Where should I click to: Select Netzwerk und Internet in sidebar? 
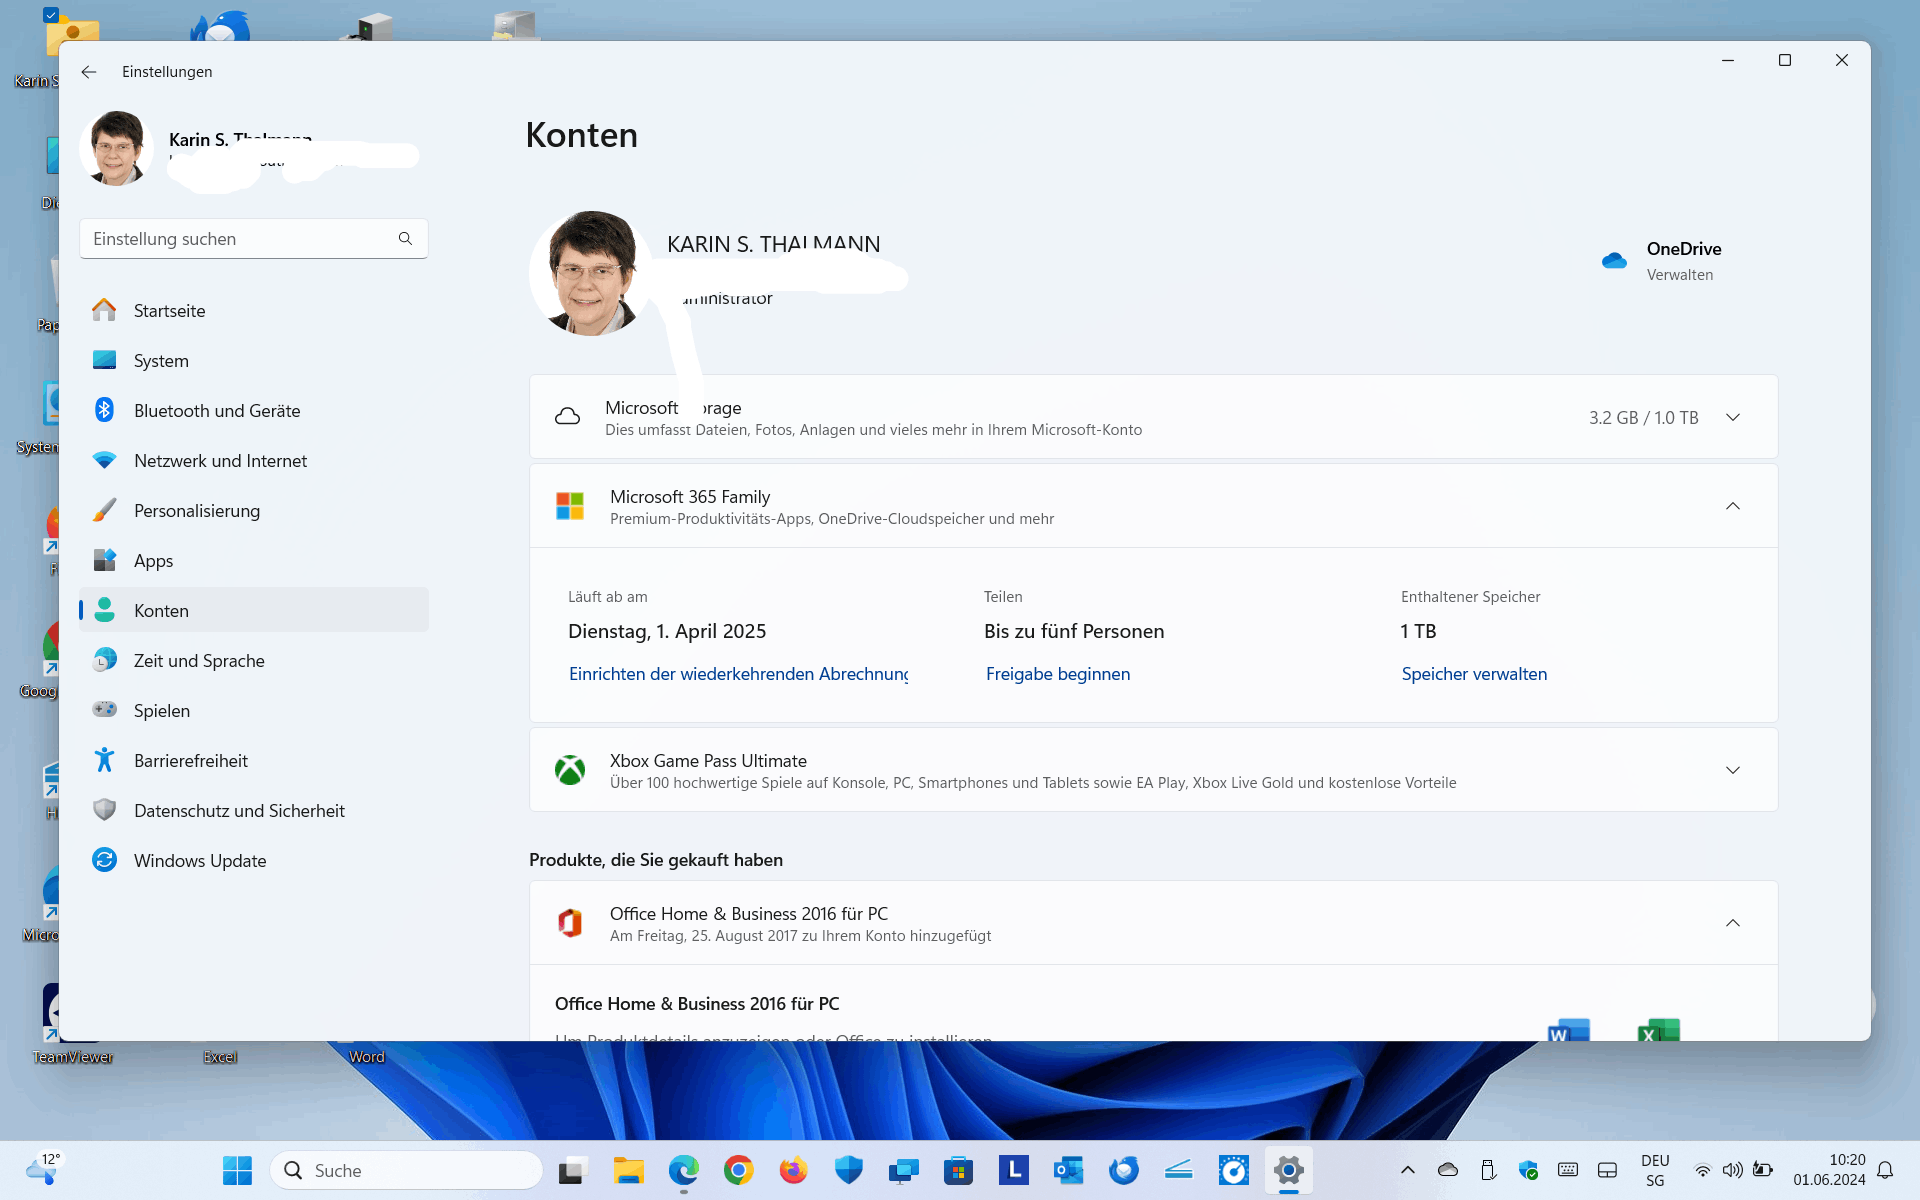(x=220, y=461)
